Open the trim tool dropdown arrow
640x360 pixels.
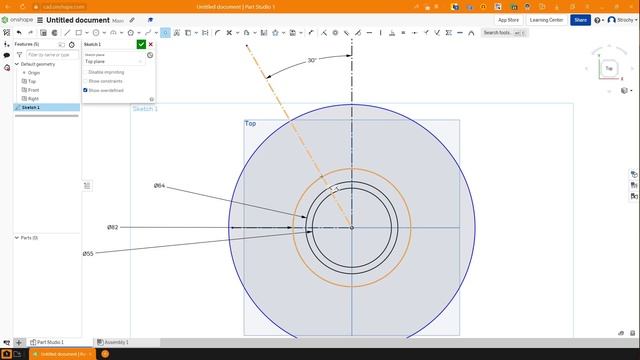tap(237, 33)
